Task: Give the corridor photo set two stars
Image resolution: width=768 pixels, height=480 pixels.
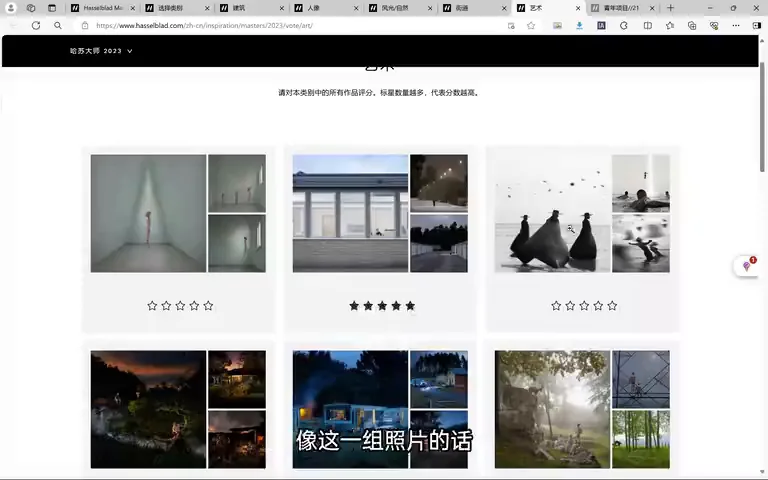Action: click(x=166, y=306)
